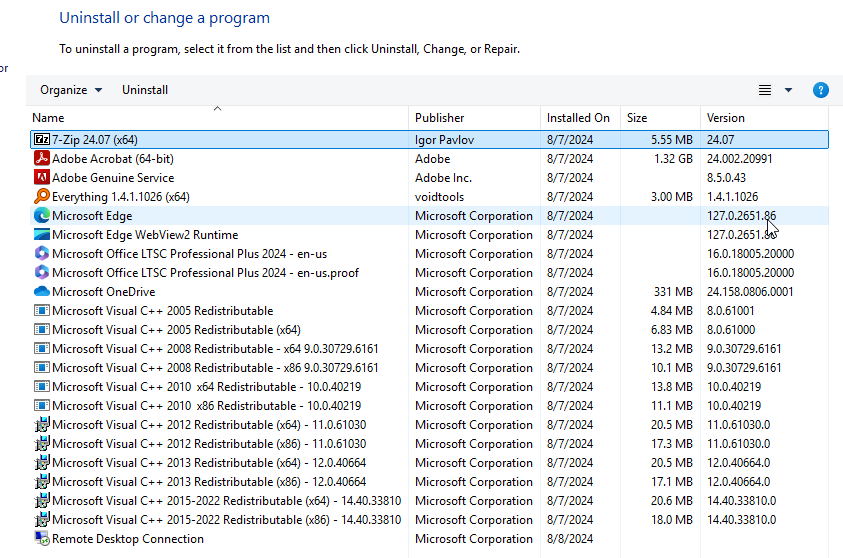Click the Visual C++ 2005 (x64) icon
Screen dimensions: 843x558
(x=42, y=330)
